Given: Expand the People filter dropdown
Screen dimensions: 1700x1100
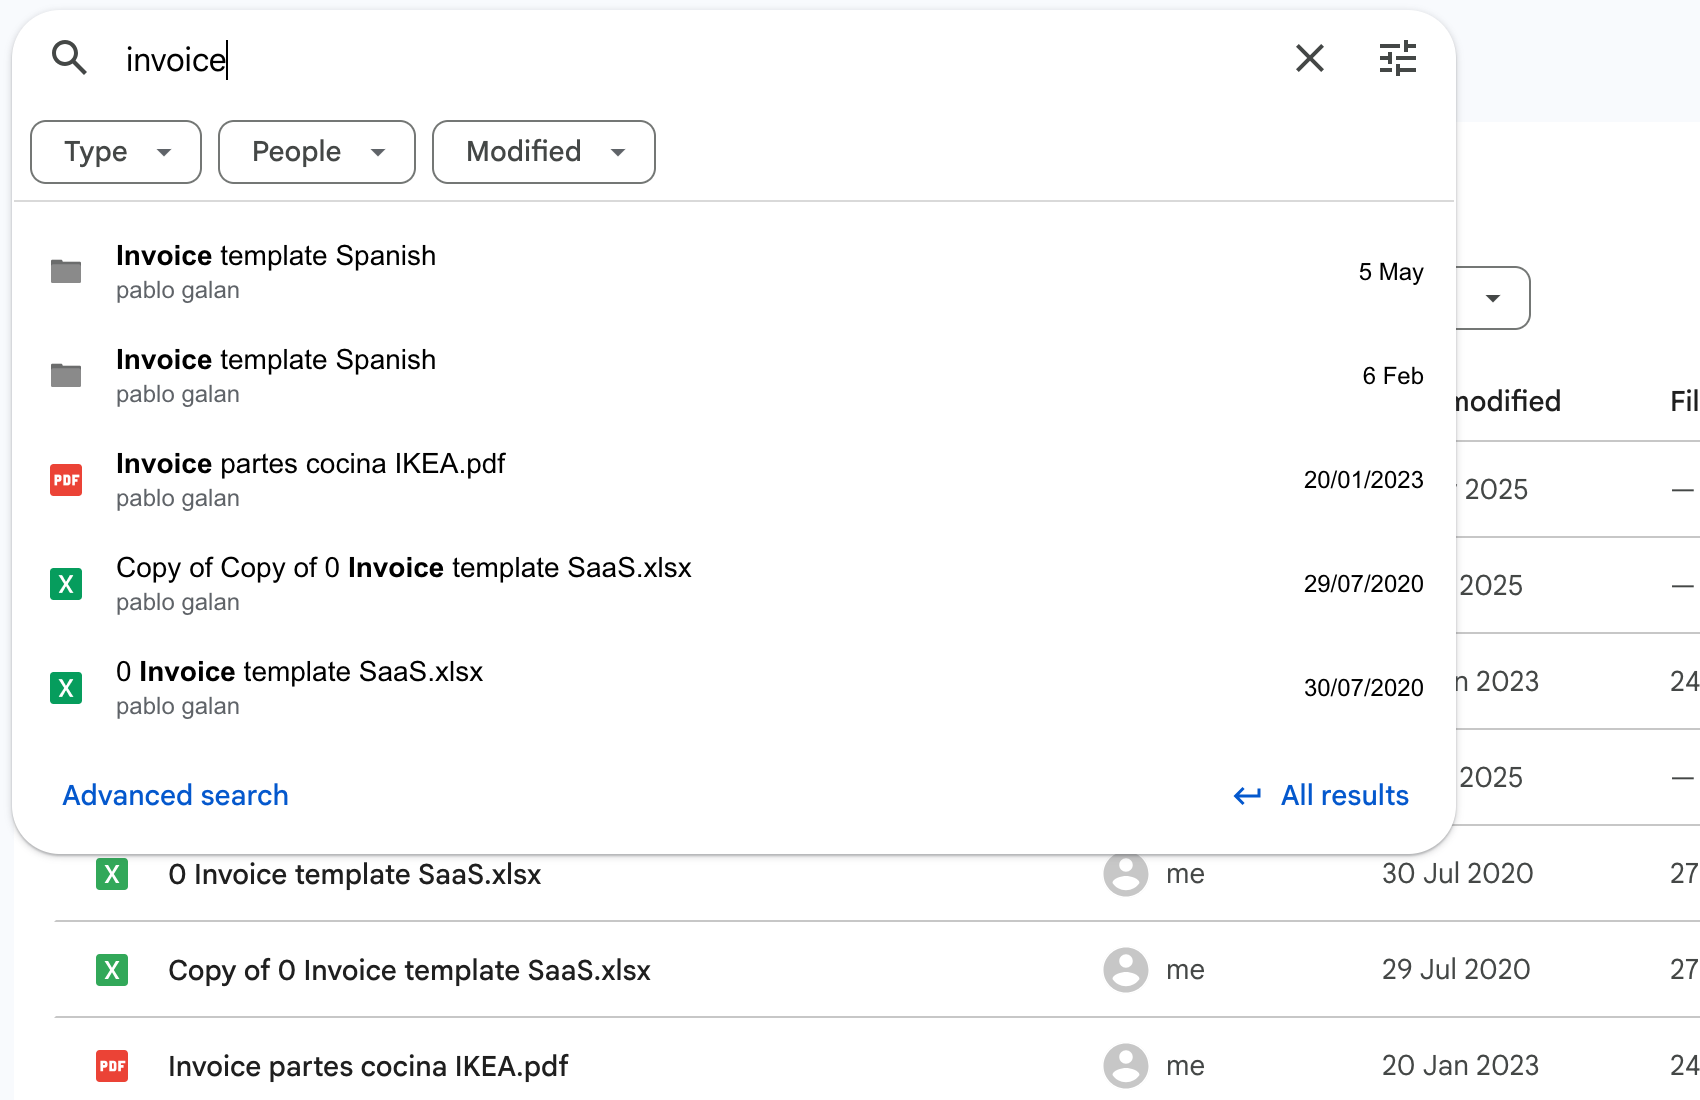Looking at the screenshot, I should (316, 152).
